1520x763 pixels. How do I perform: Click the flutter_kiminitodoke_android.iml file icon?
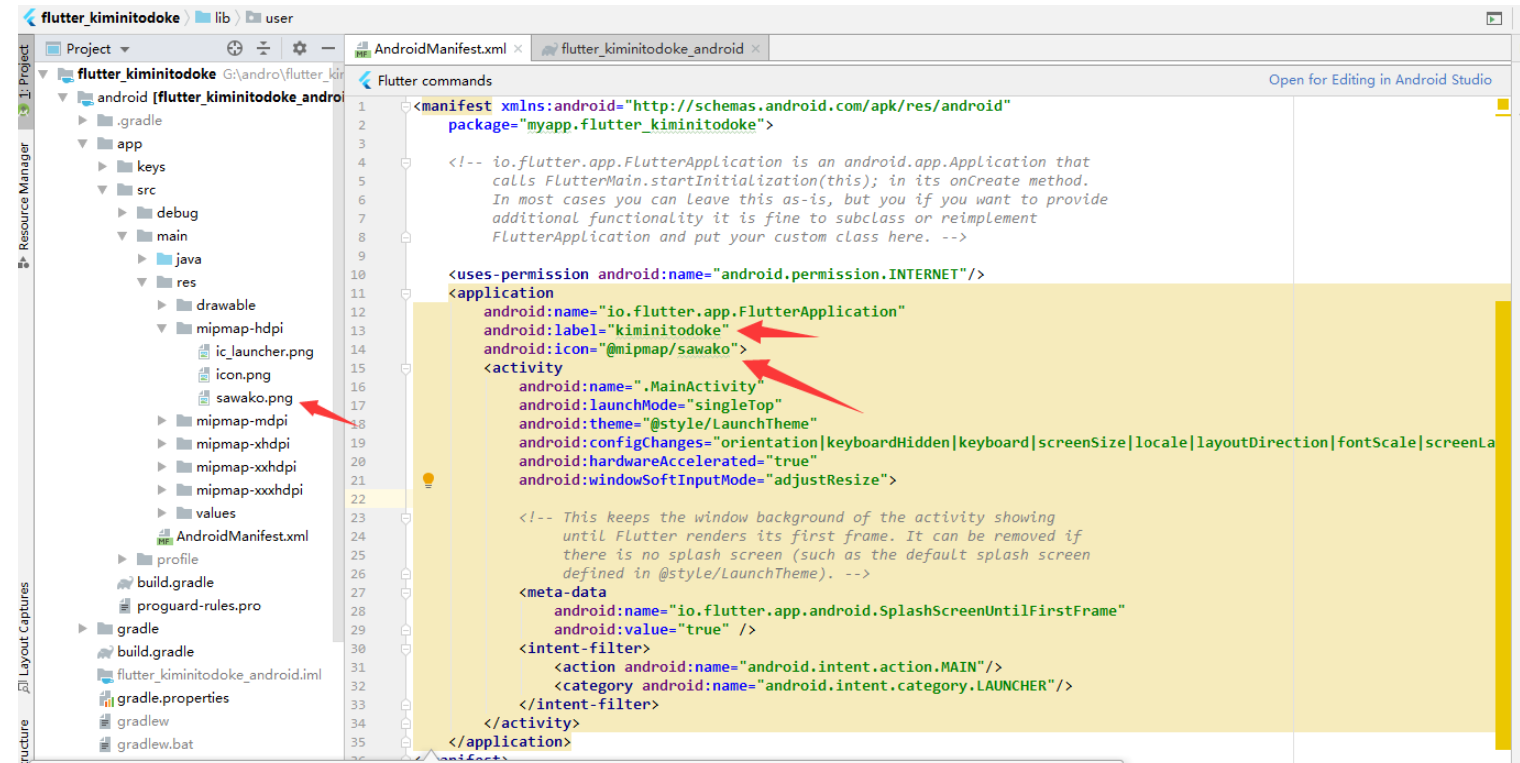coord(105,675)
